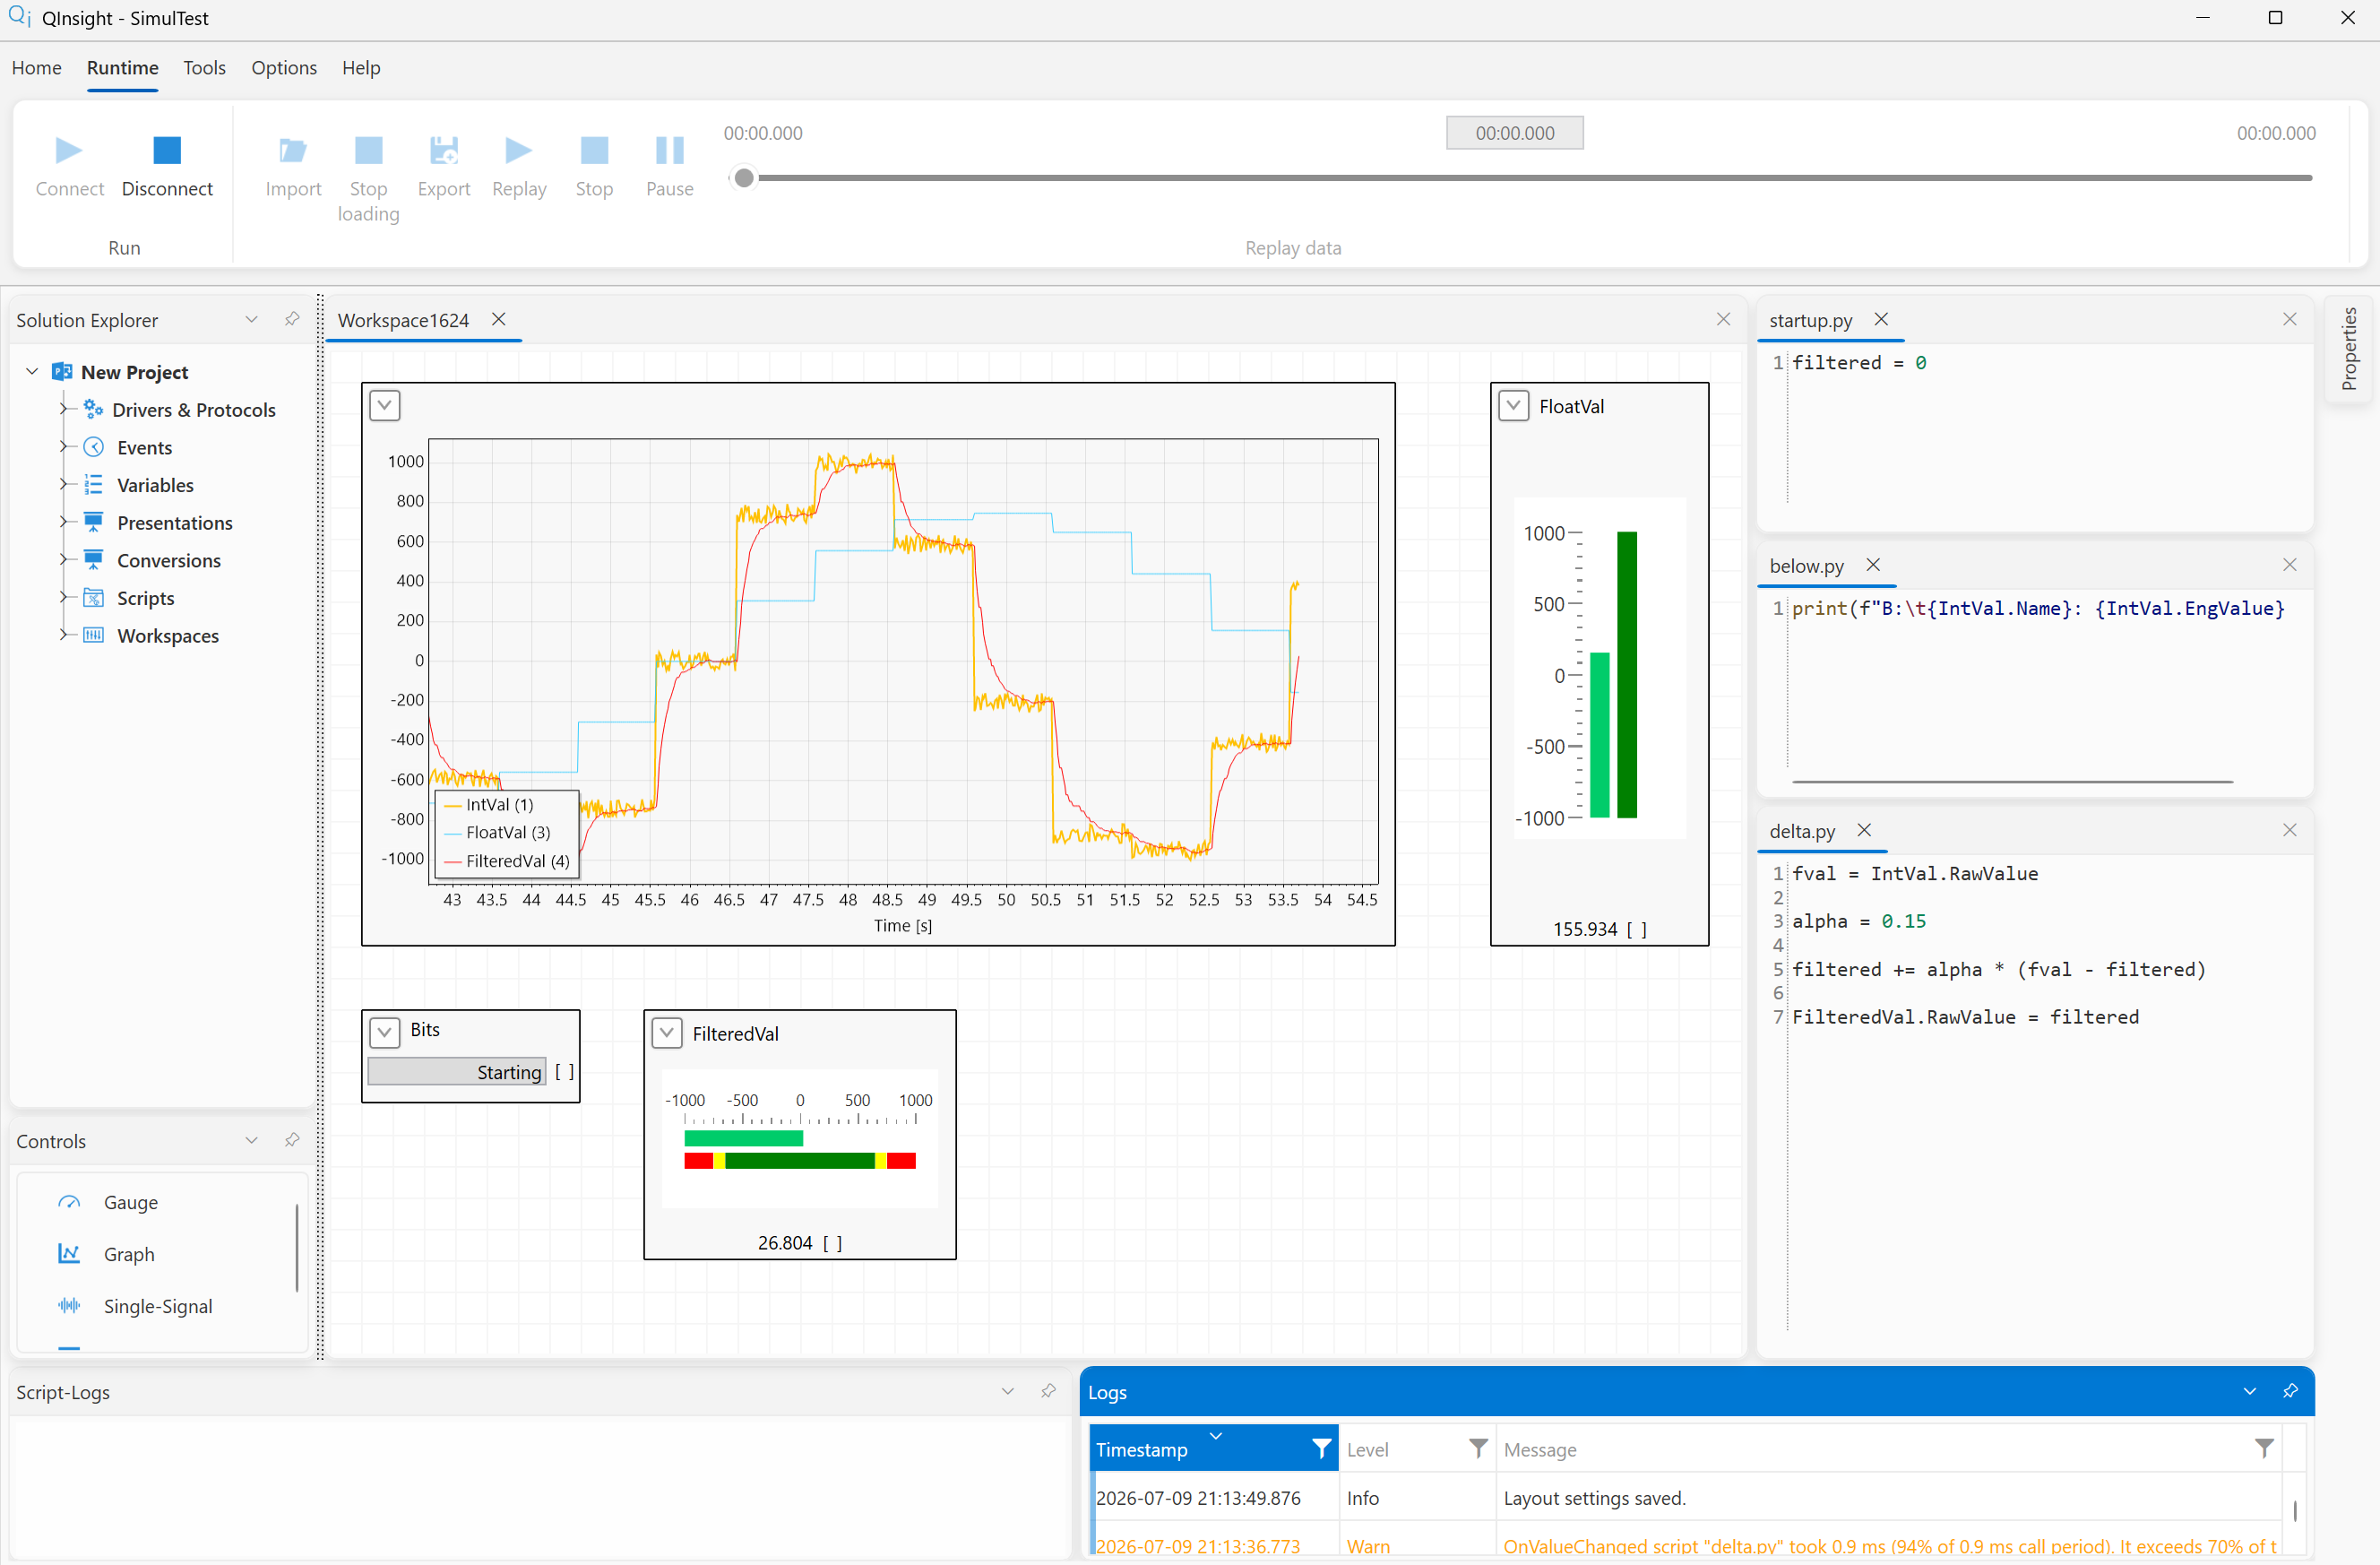Close the startup.py tab
Screen dimensions: 2380x1565
point(1881,319)
